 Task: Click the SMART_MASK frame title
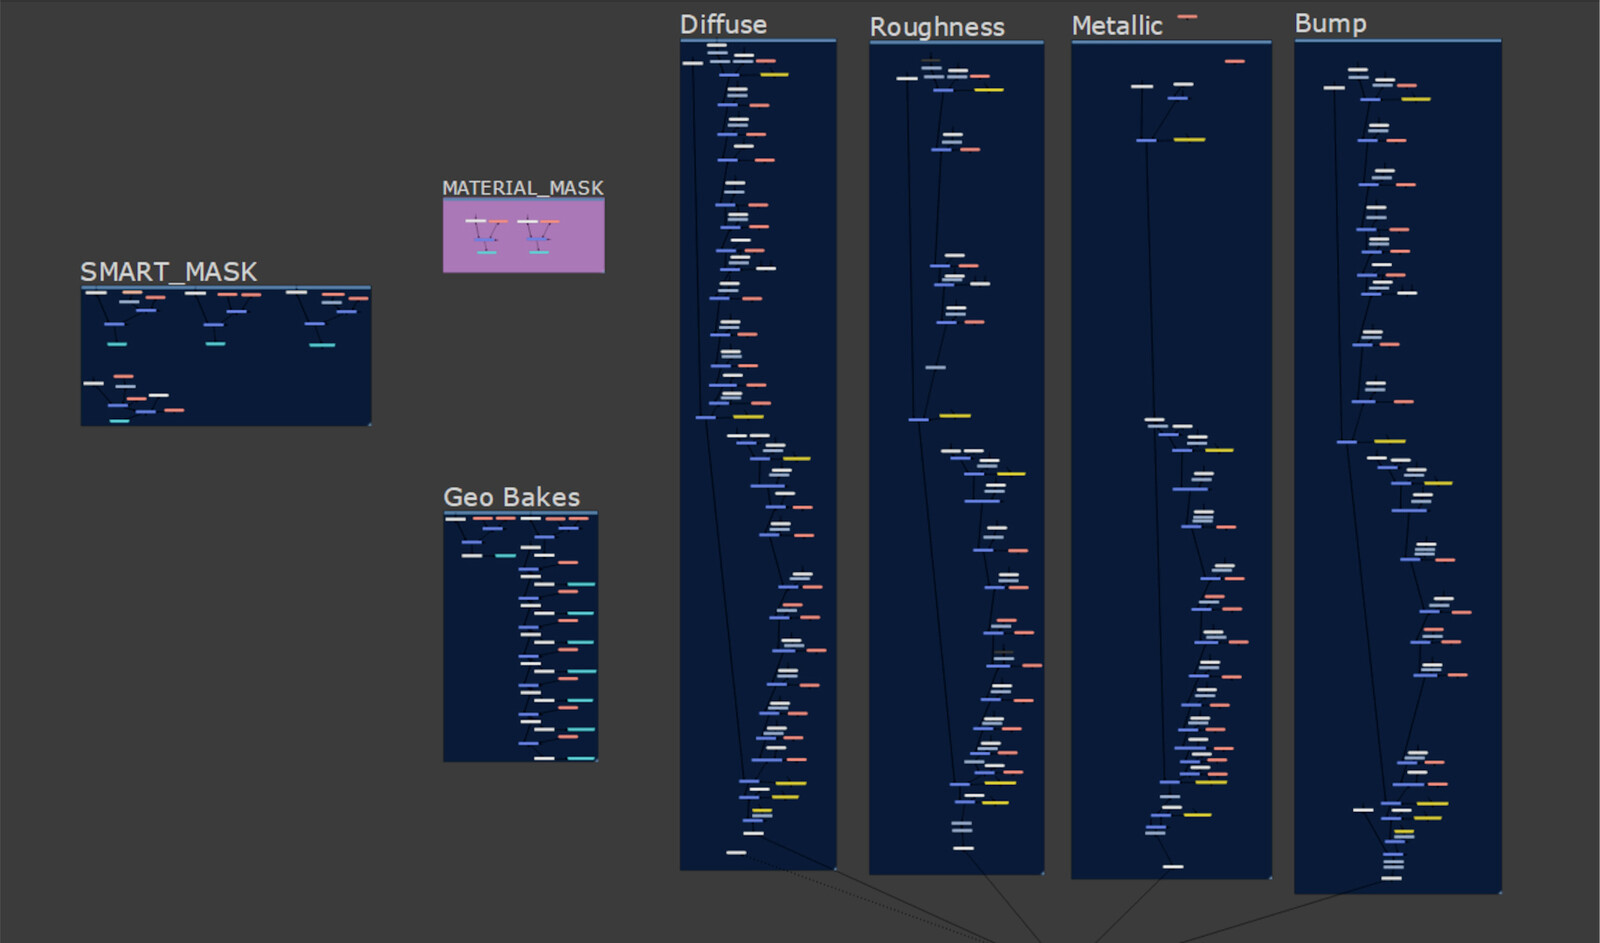click(168, 272)
